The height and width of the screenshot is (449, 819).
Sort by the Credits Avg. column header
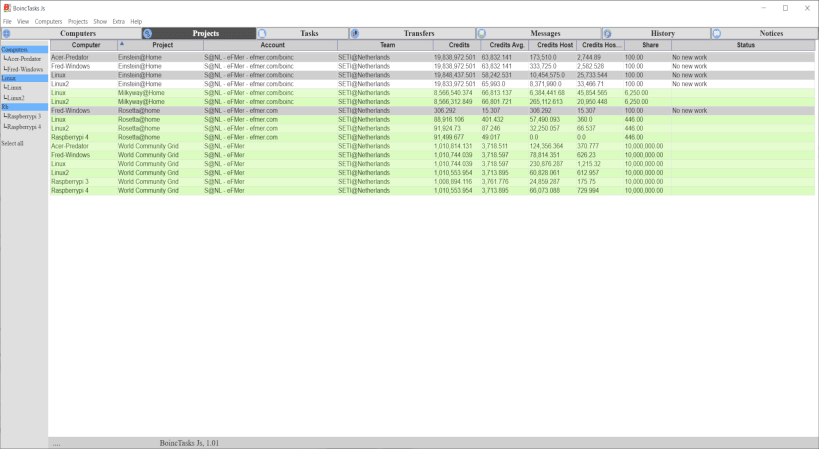(506, 45)
